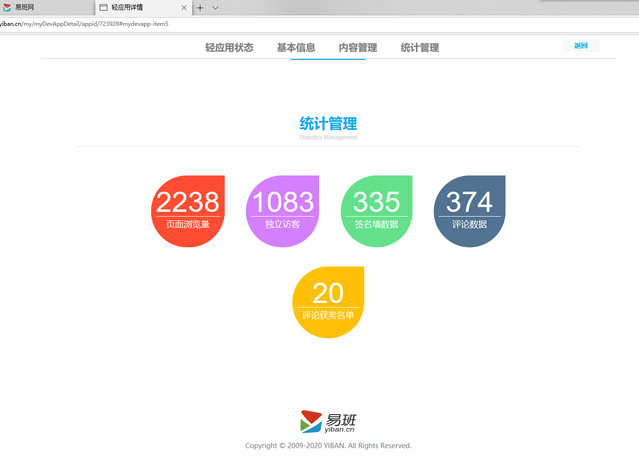Go to the 基本信息 tab
This screenshot has width=639, height=474.
[x=296, y=47]
